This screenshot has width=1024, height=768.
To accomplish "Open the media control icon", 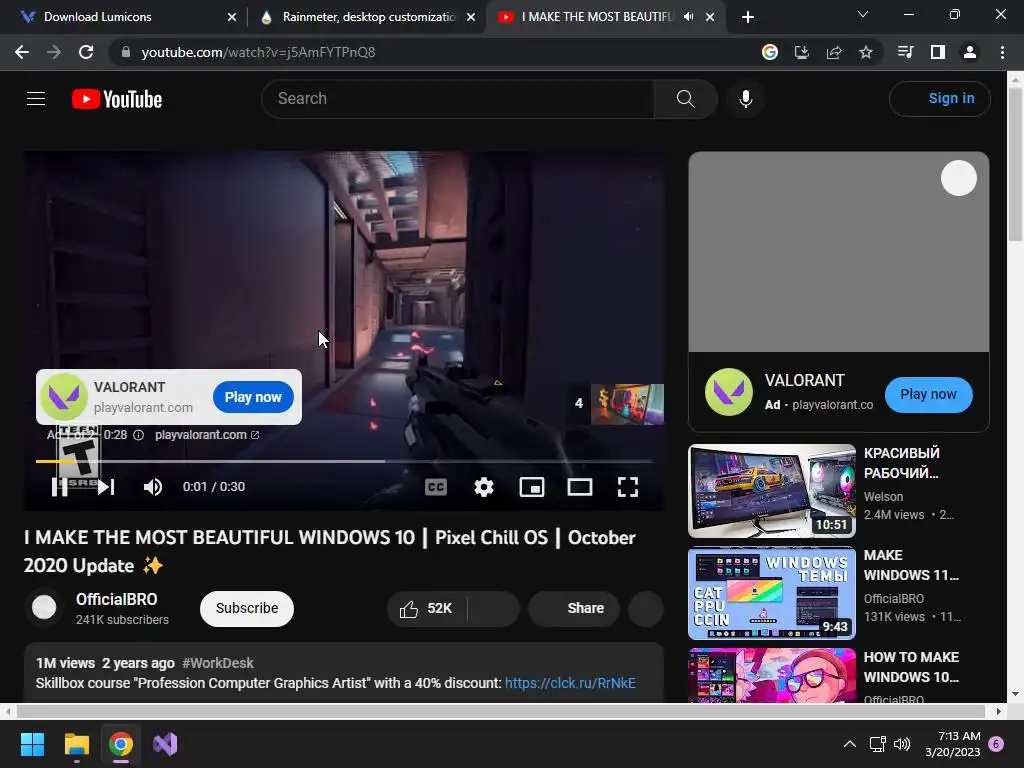I will pyautogui.click(x=906, y=52).
